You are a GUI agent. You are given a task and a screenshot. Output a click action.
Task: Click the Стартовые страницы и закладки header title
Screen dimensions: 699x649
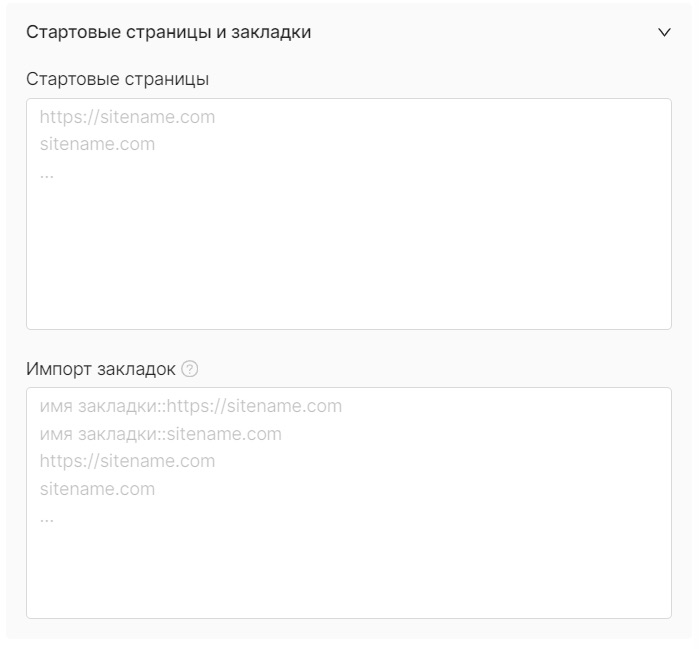(169, 32)
